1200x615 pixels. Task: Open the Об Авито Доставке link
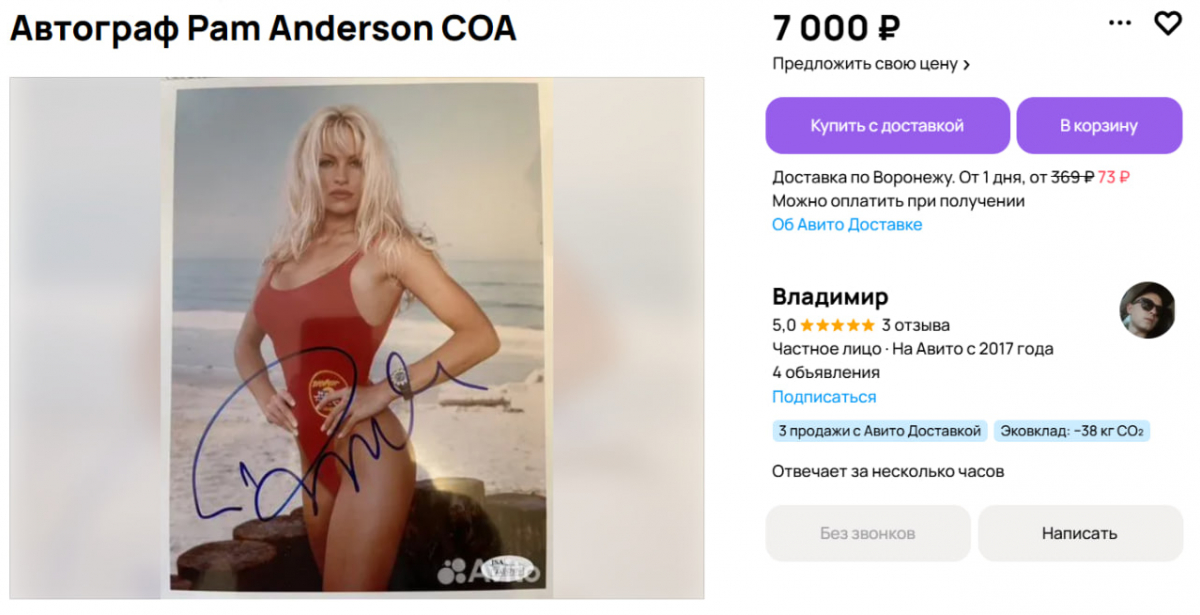(x=847, y=224)
